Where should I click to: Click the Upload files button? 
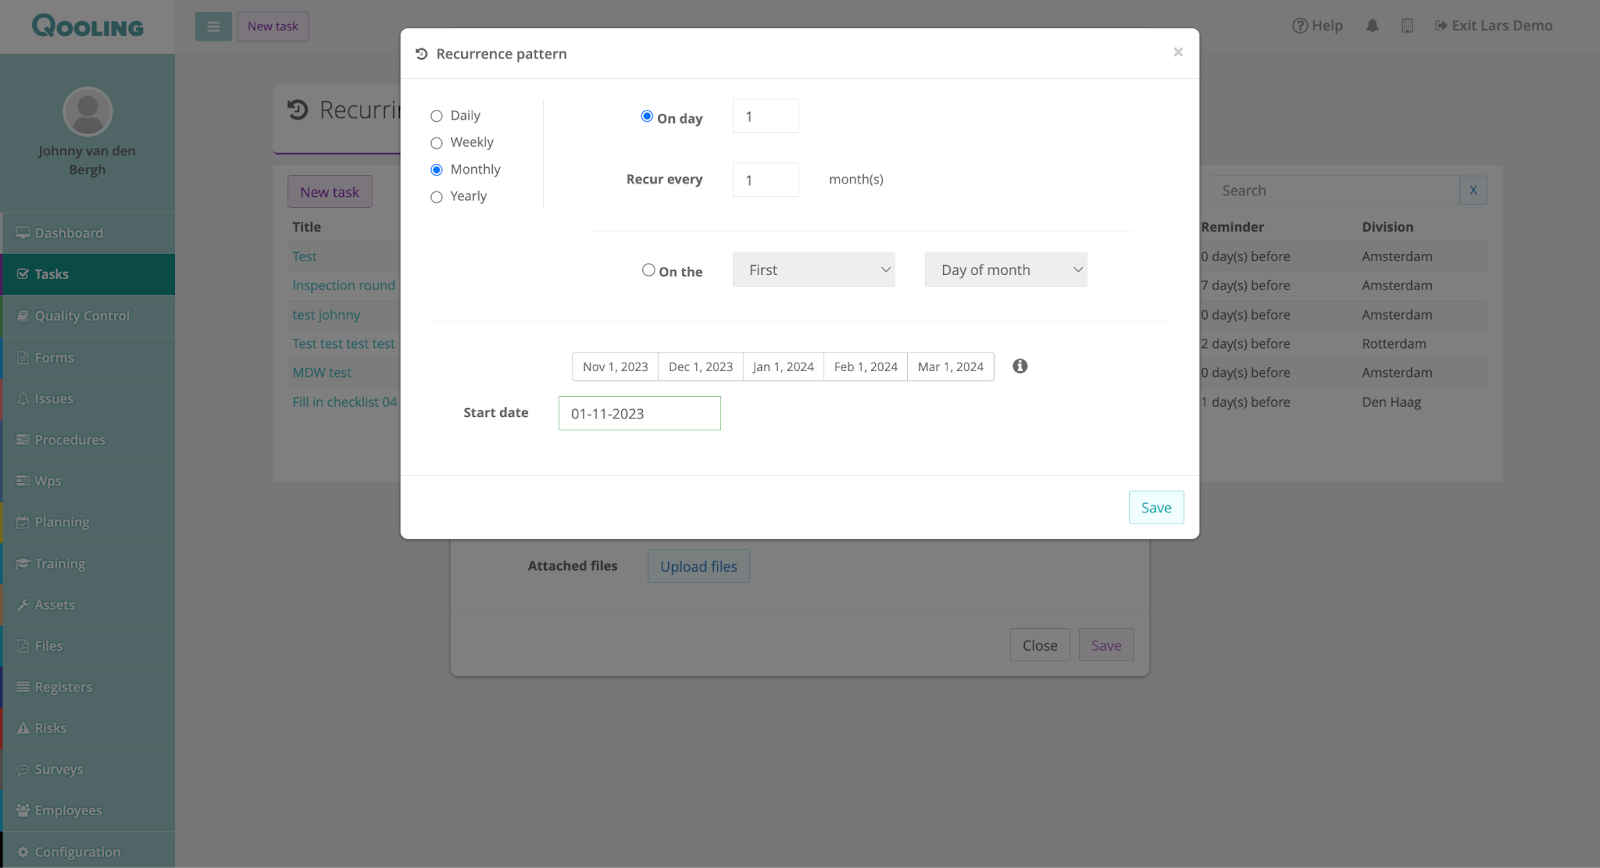tap(699, 566)
